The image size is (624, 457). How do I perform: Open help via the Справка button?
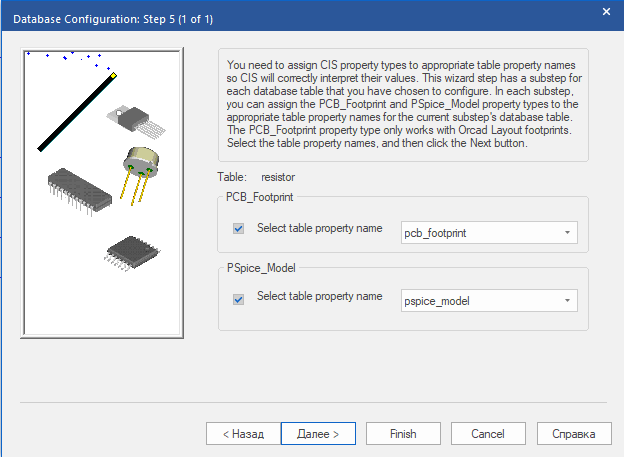573,434
